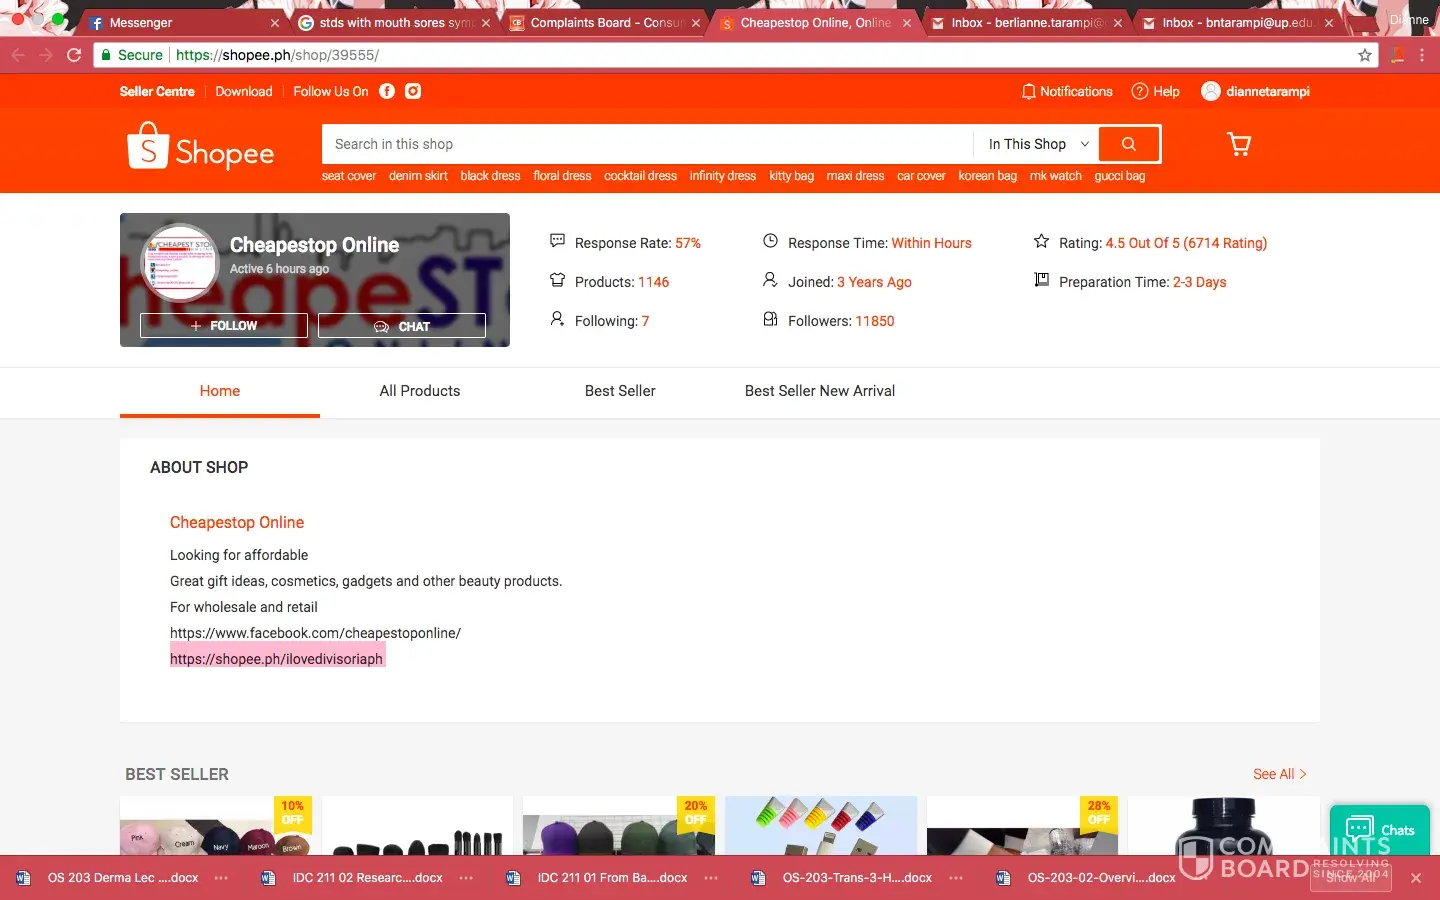The height and width of the screenshot is (900, 1440).
Task: Close the Complaints Board tab
Action: pos(696,23)
